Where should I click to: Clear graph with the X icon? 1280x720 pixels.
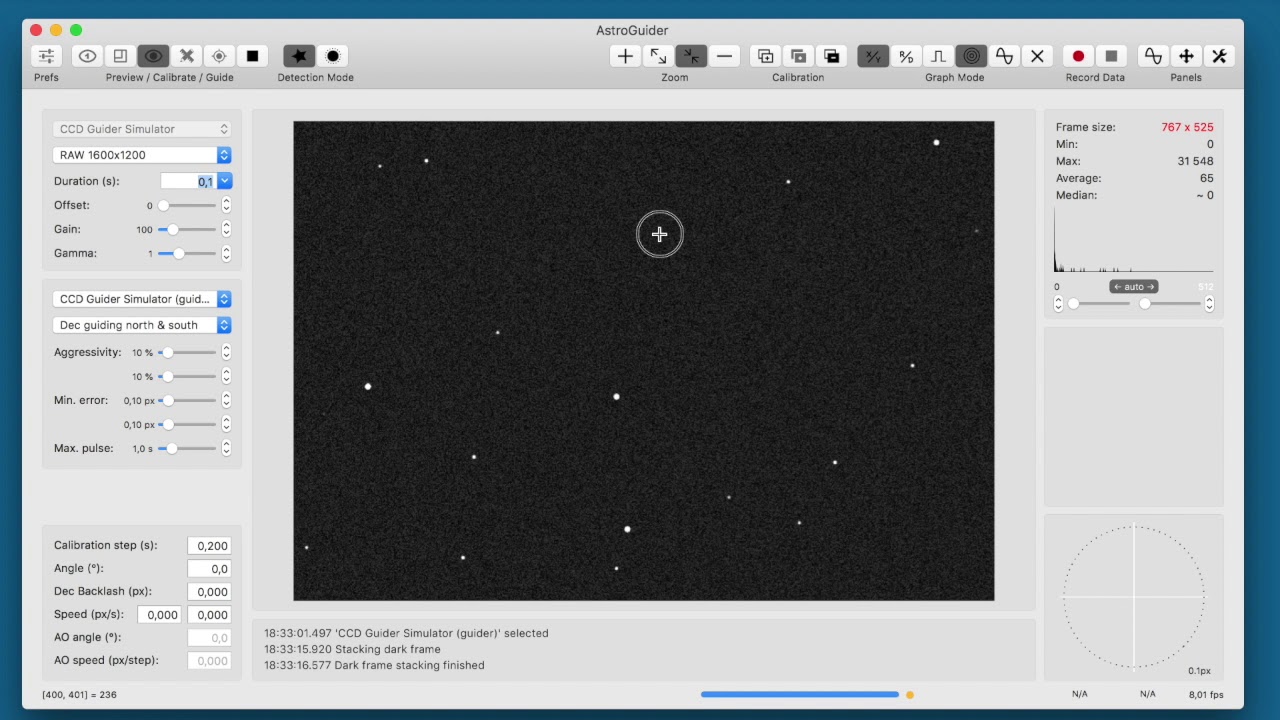[x=1037, y=56]
